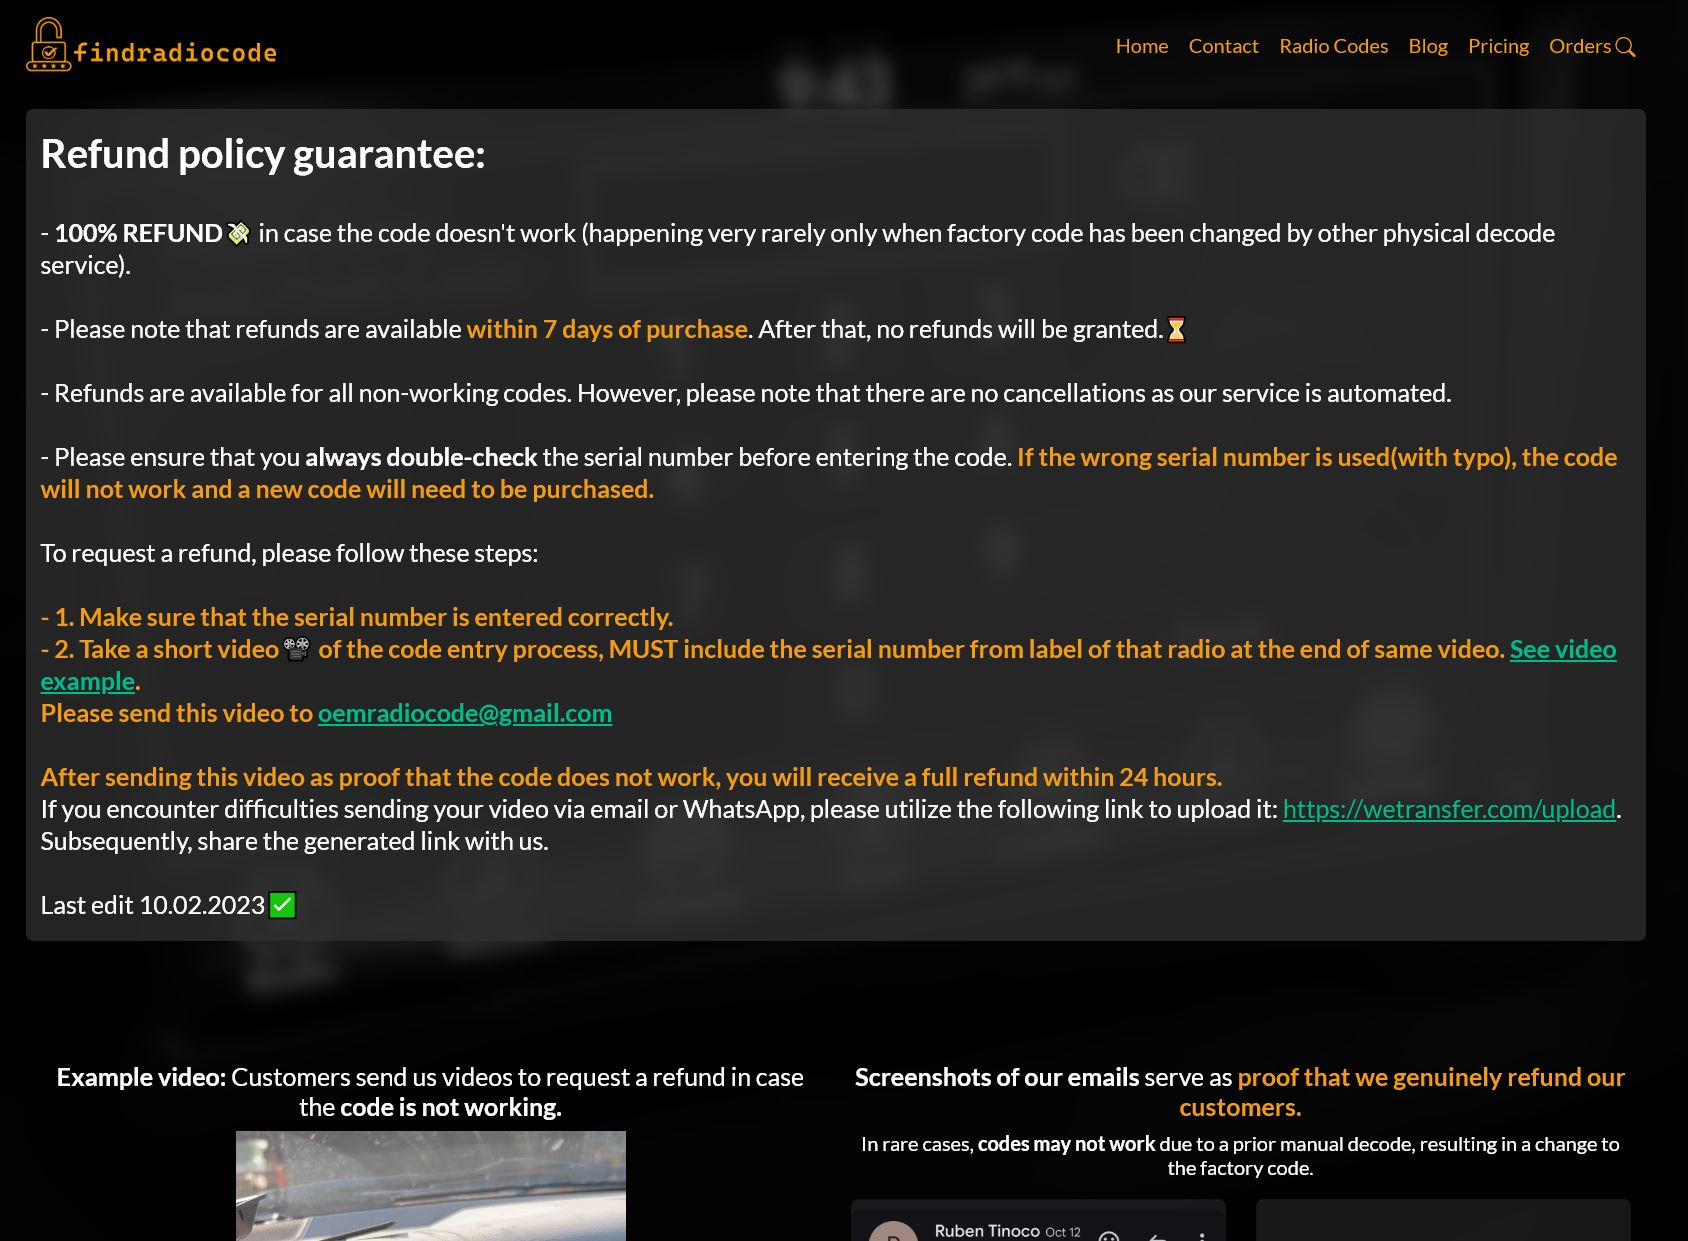
Task: Play the example refund video thumbnail
Action: tap(431, 1186)
